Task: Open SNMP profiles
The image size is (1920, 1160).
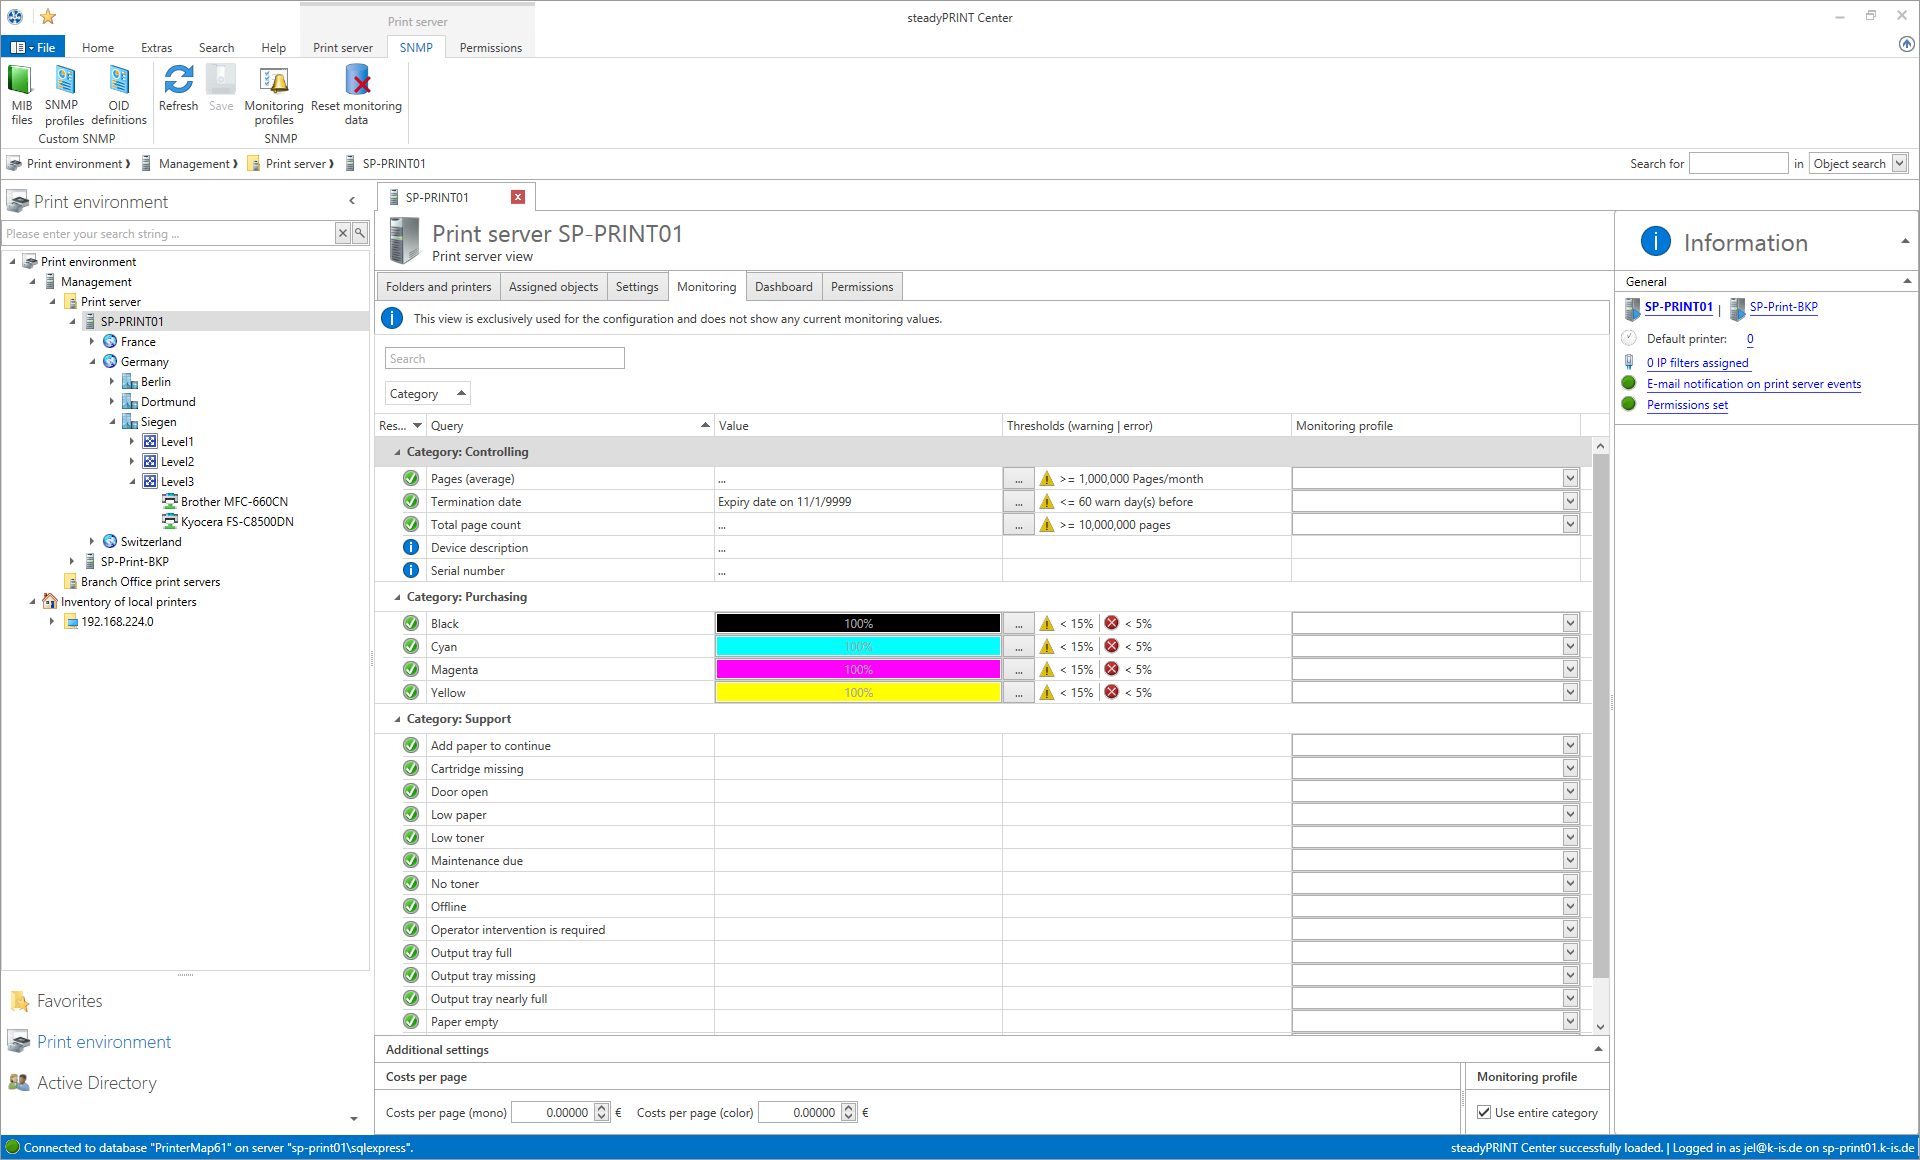Action: point(63,95)
